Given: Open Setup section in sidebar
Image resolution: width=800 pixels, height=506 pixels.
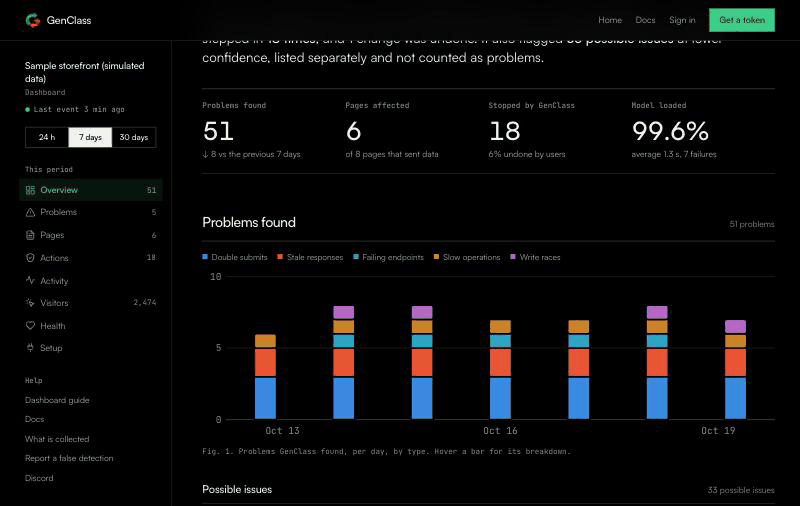Looking at the screenshot, I should 91,348.
